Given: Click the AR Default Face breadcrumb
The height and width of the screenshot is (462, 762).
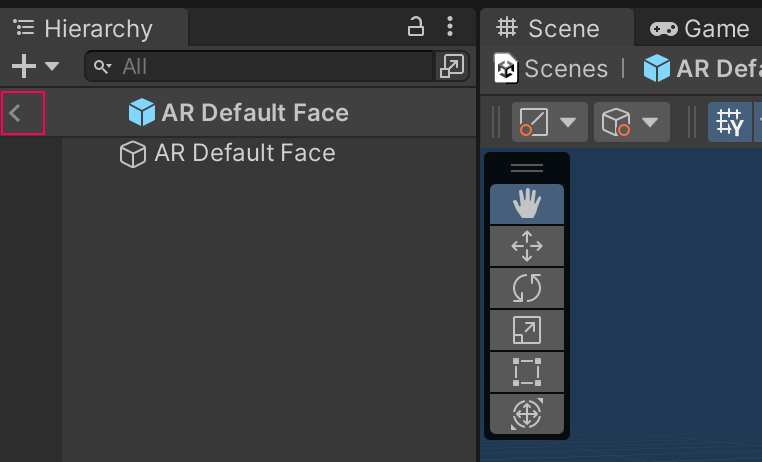Looking at the screenshot, I should tap(700, 69).
